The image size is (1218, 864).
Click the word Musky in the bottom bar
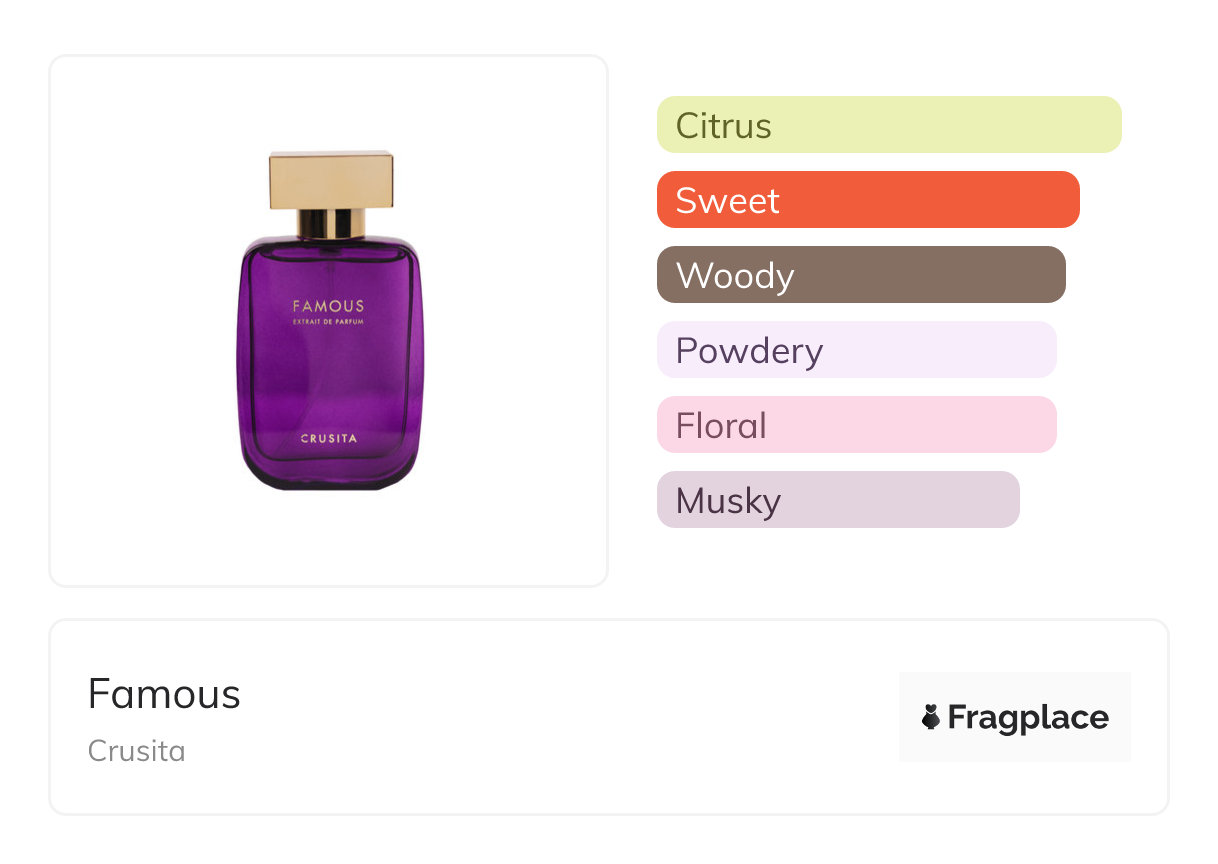click(728, 501)
